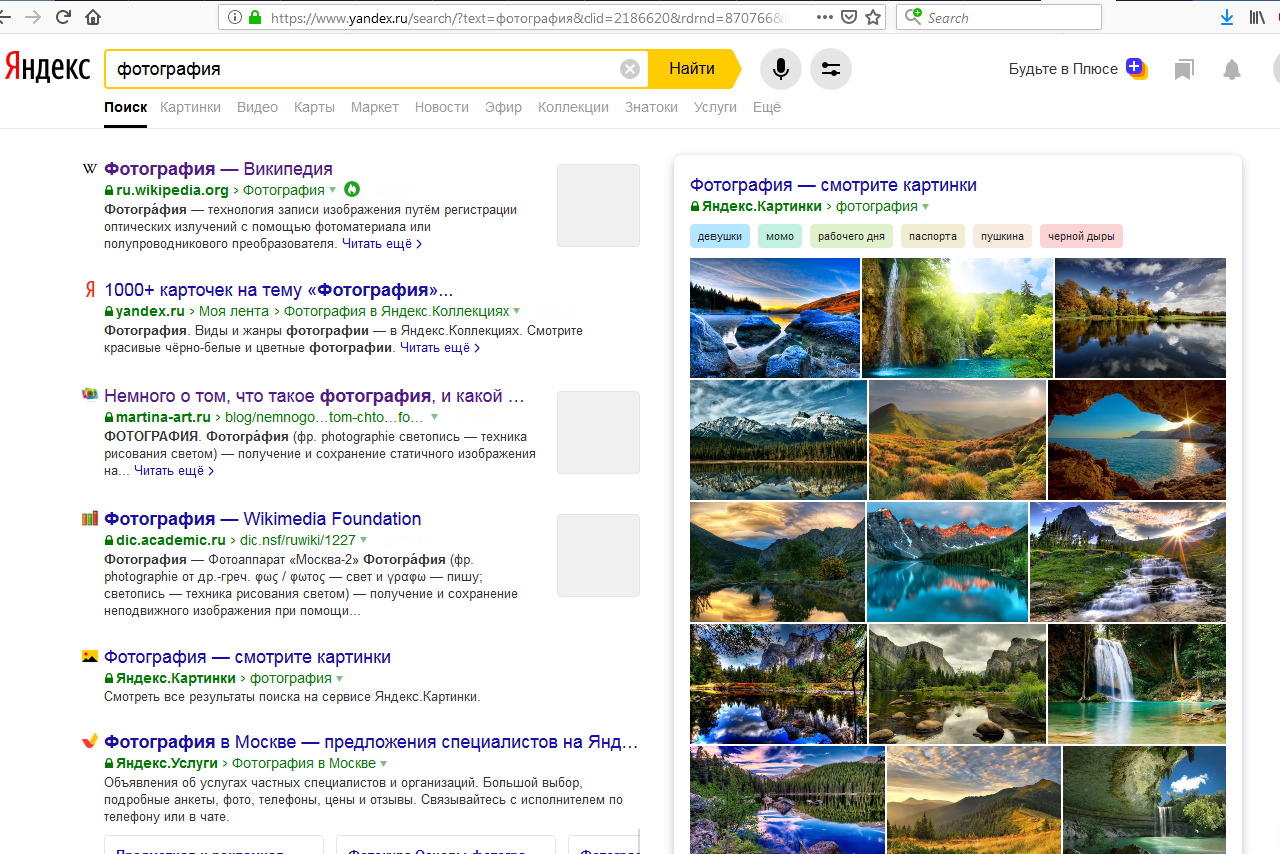Expand Читать ещё under martina-art snippet

[x=174, y=470]
